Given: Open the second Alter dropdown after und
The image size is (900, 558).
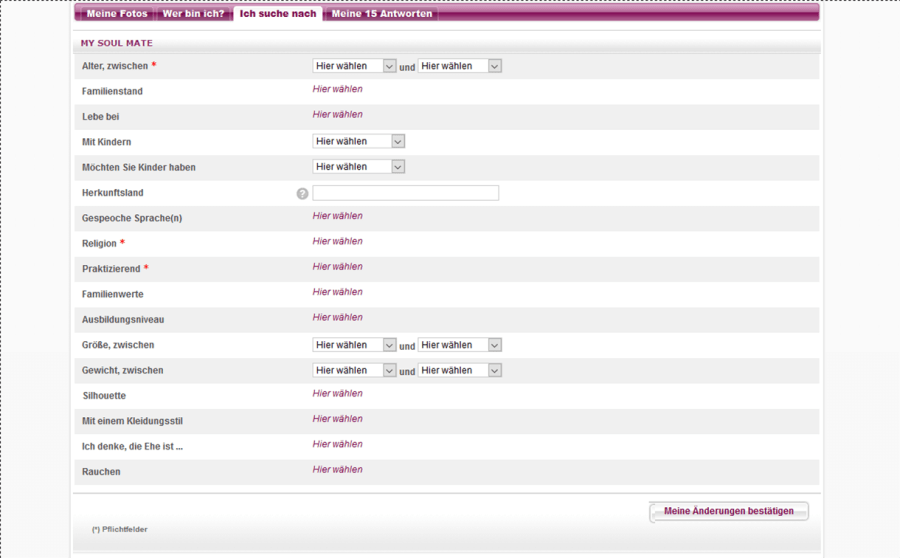Looking at the screenshot, I should [x=460, y=66].
